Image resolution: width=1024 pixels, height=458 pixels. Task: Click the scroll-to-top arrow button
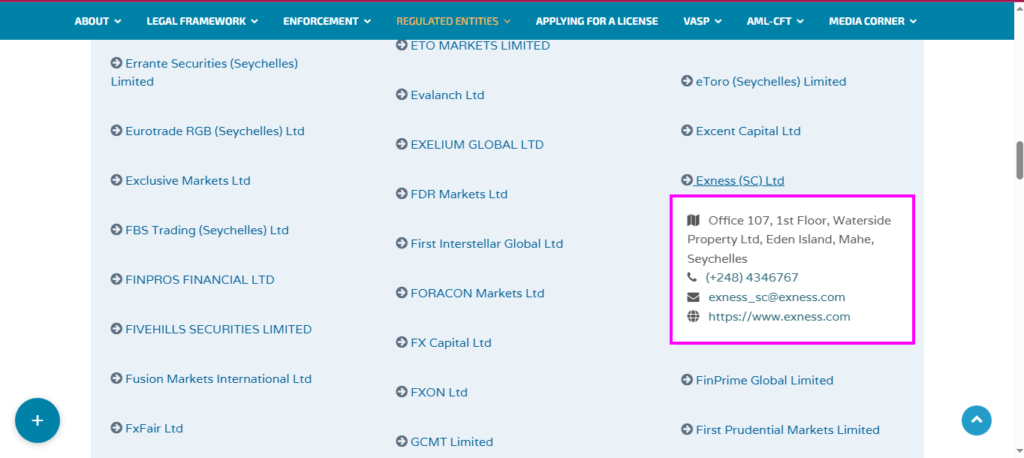(x=977, y=421)
